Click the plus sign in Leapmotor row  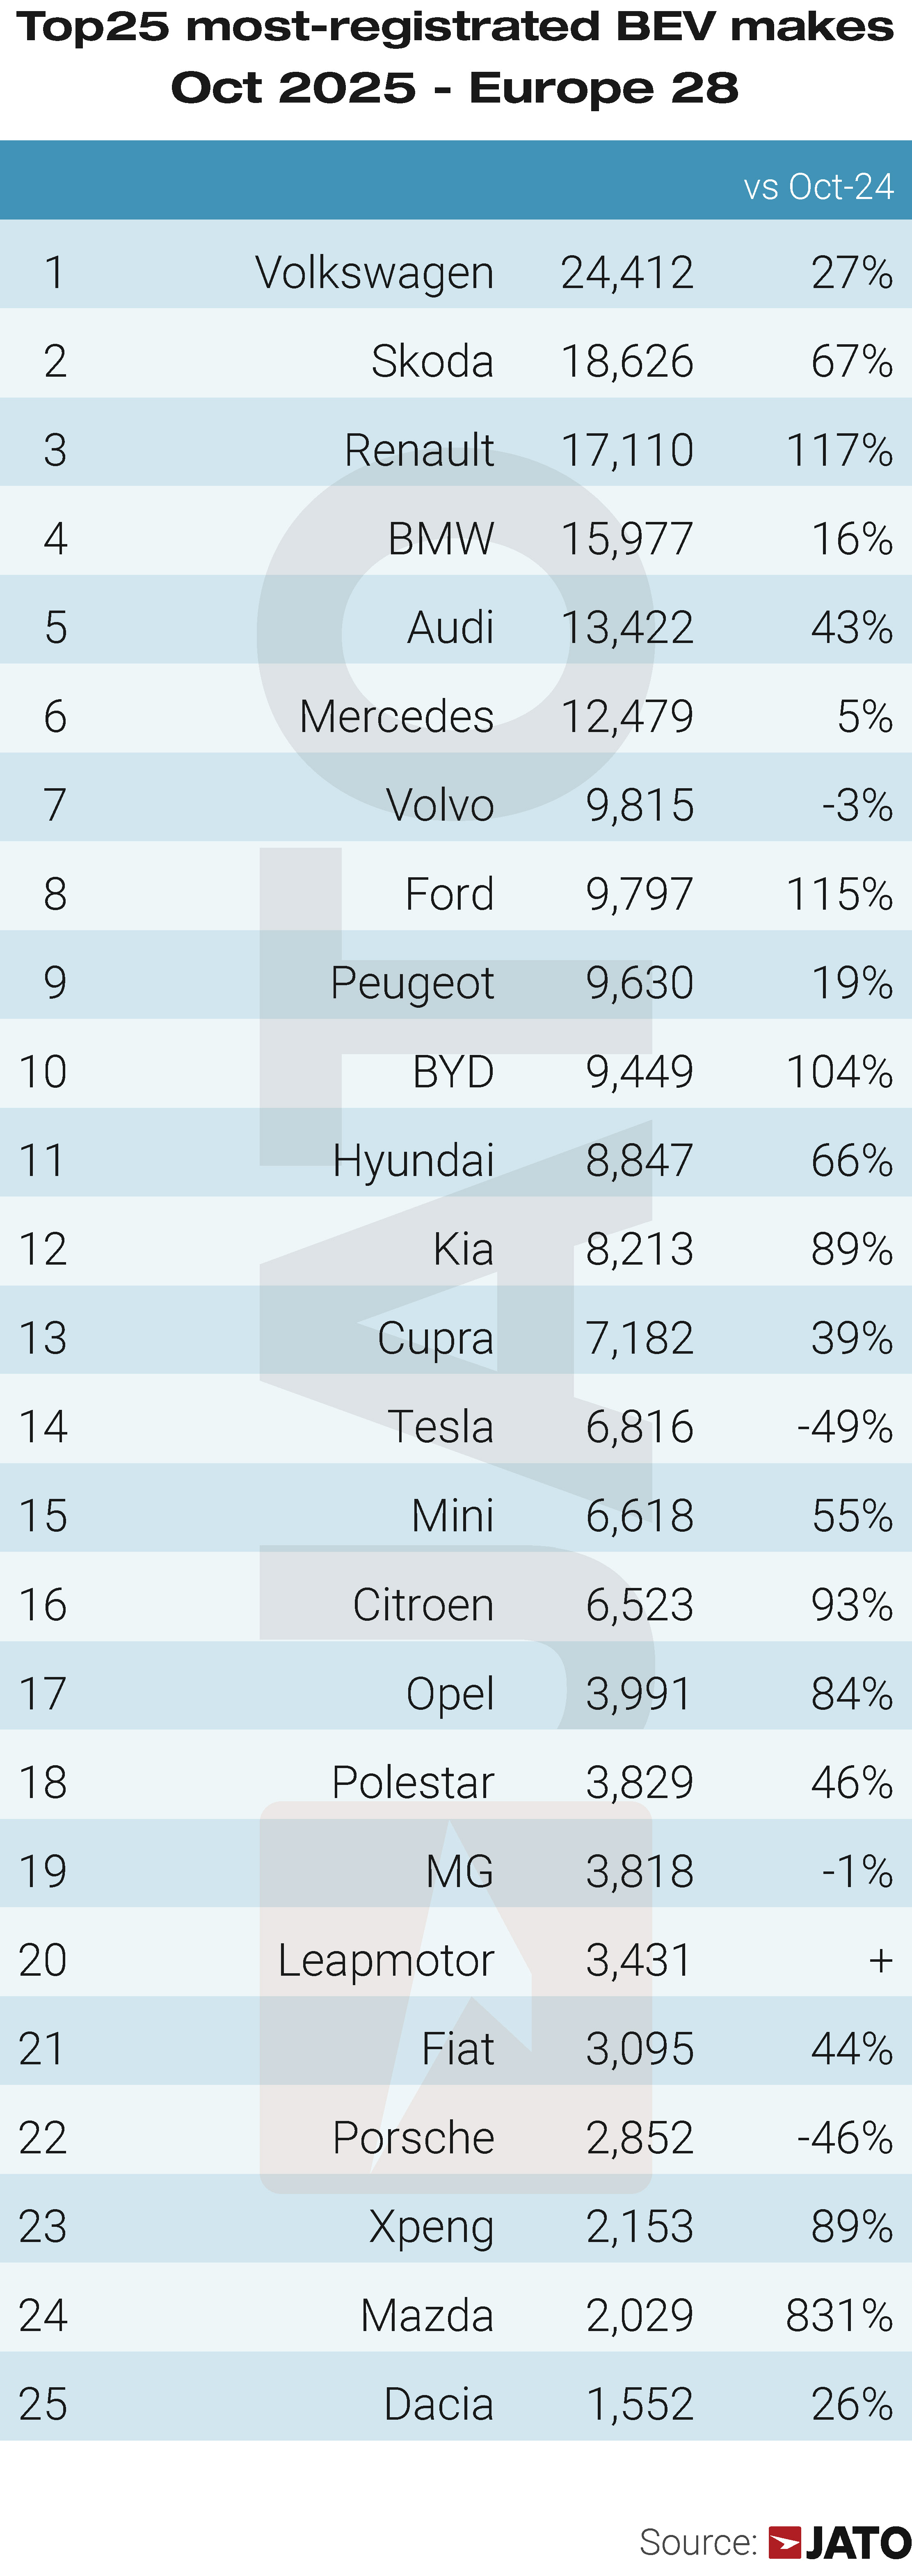tap(880, 1961)
